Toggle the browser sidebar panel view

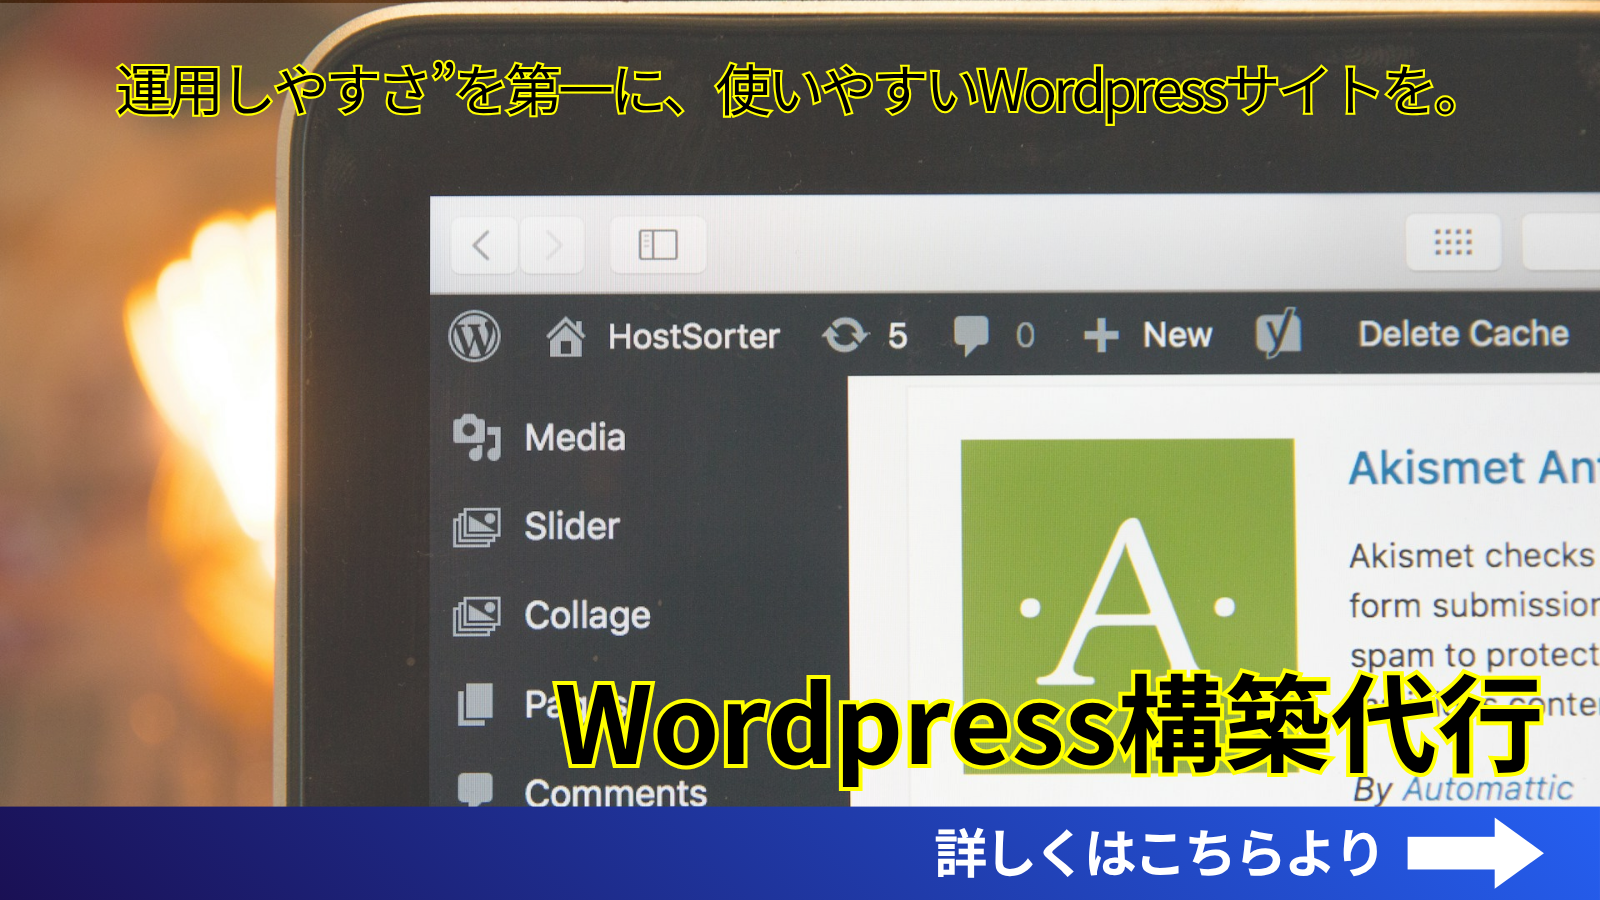click(659, 242)
